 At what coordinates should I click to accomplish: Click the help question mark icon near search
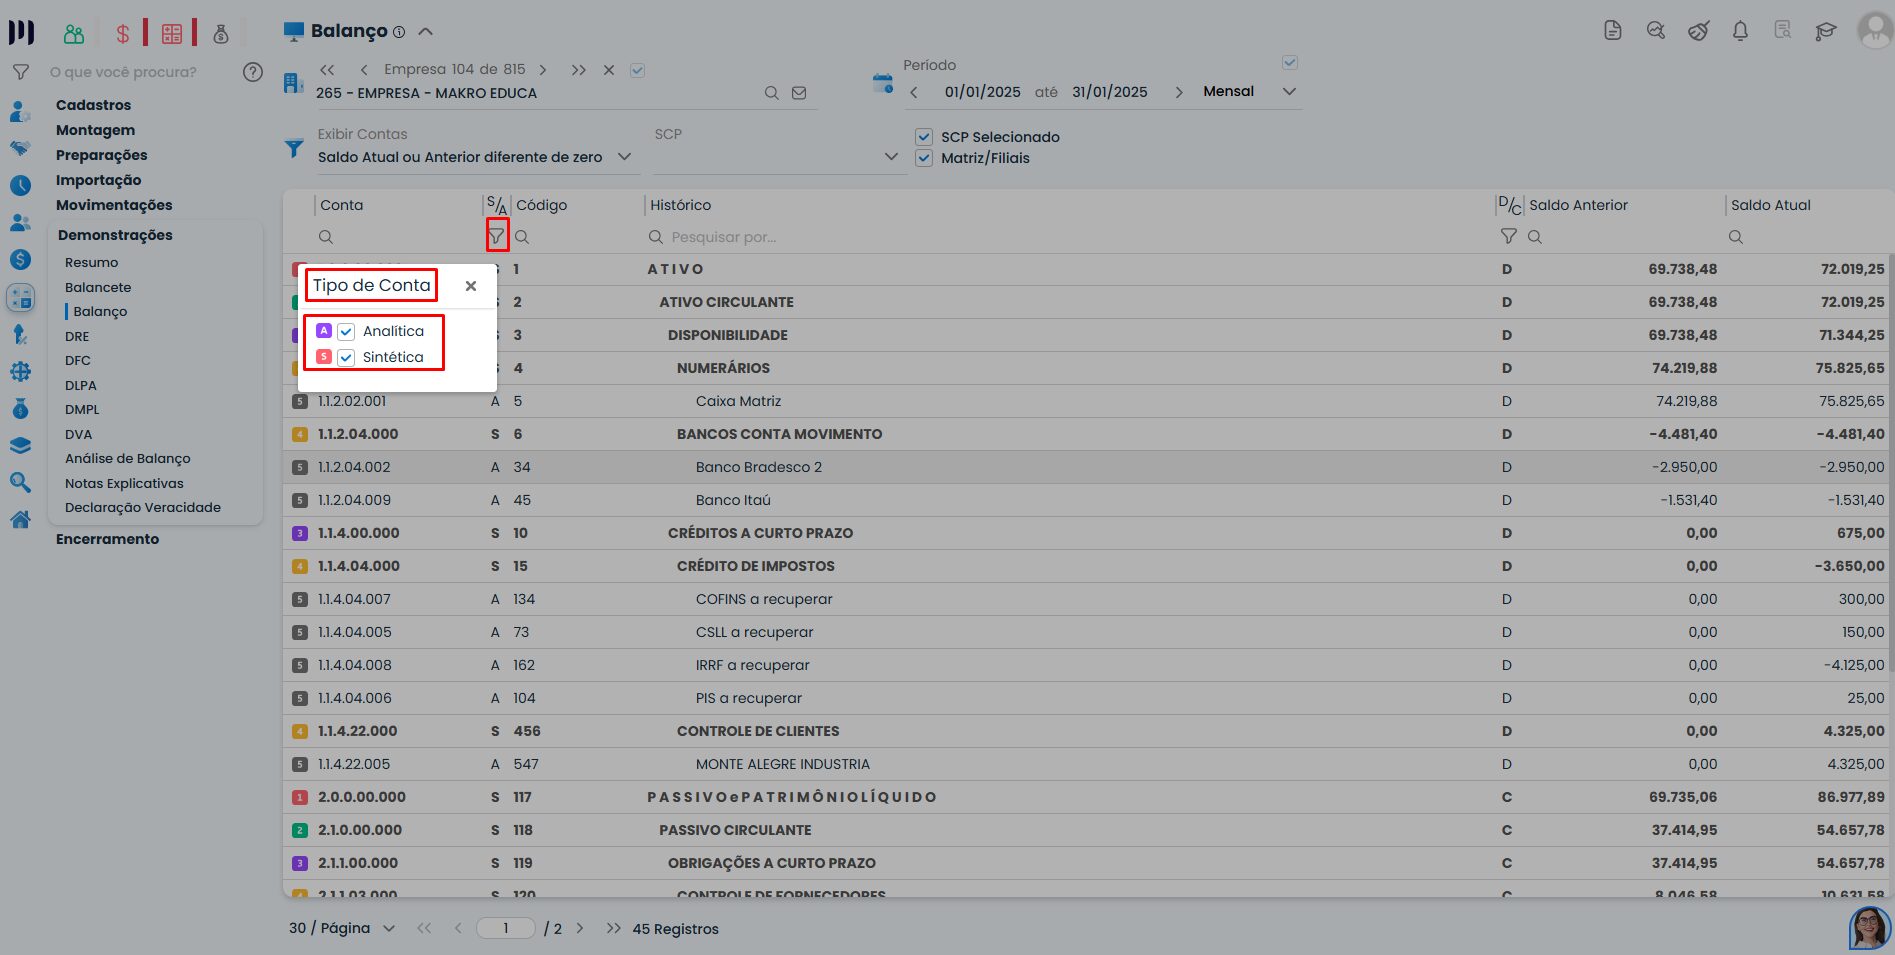pyautogui.click(x=253, y=72)
